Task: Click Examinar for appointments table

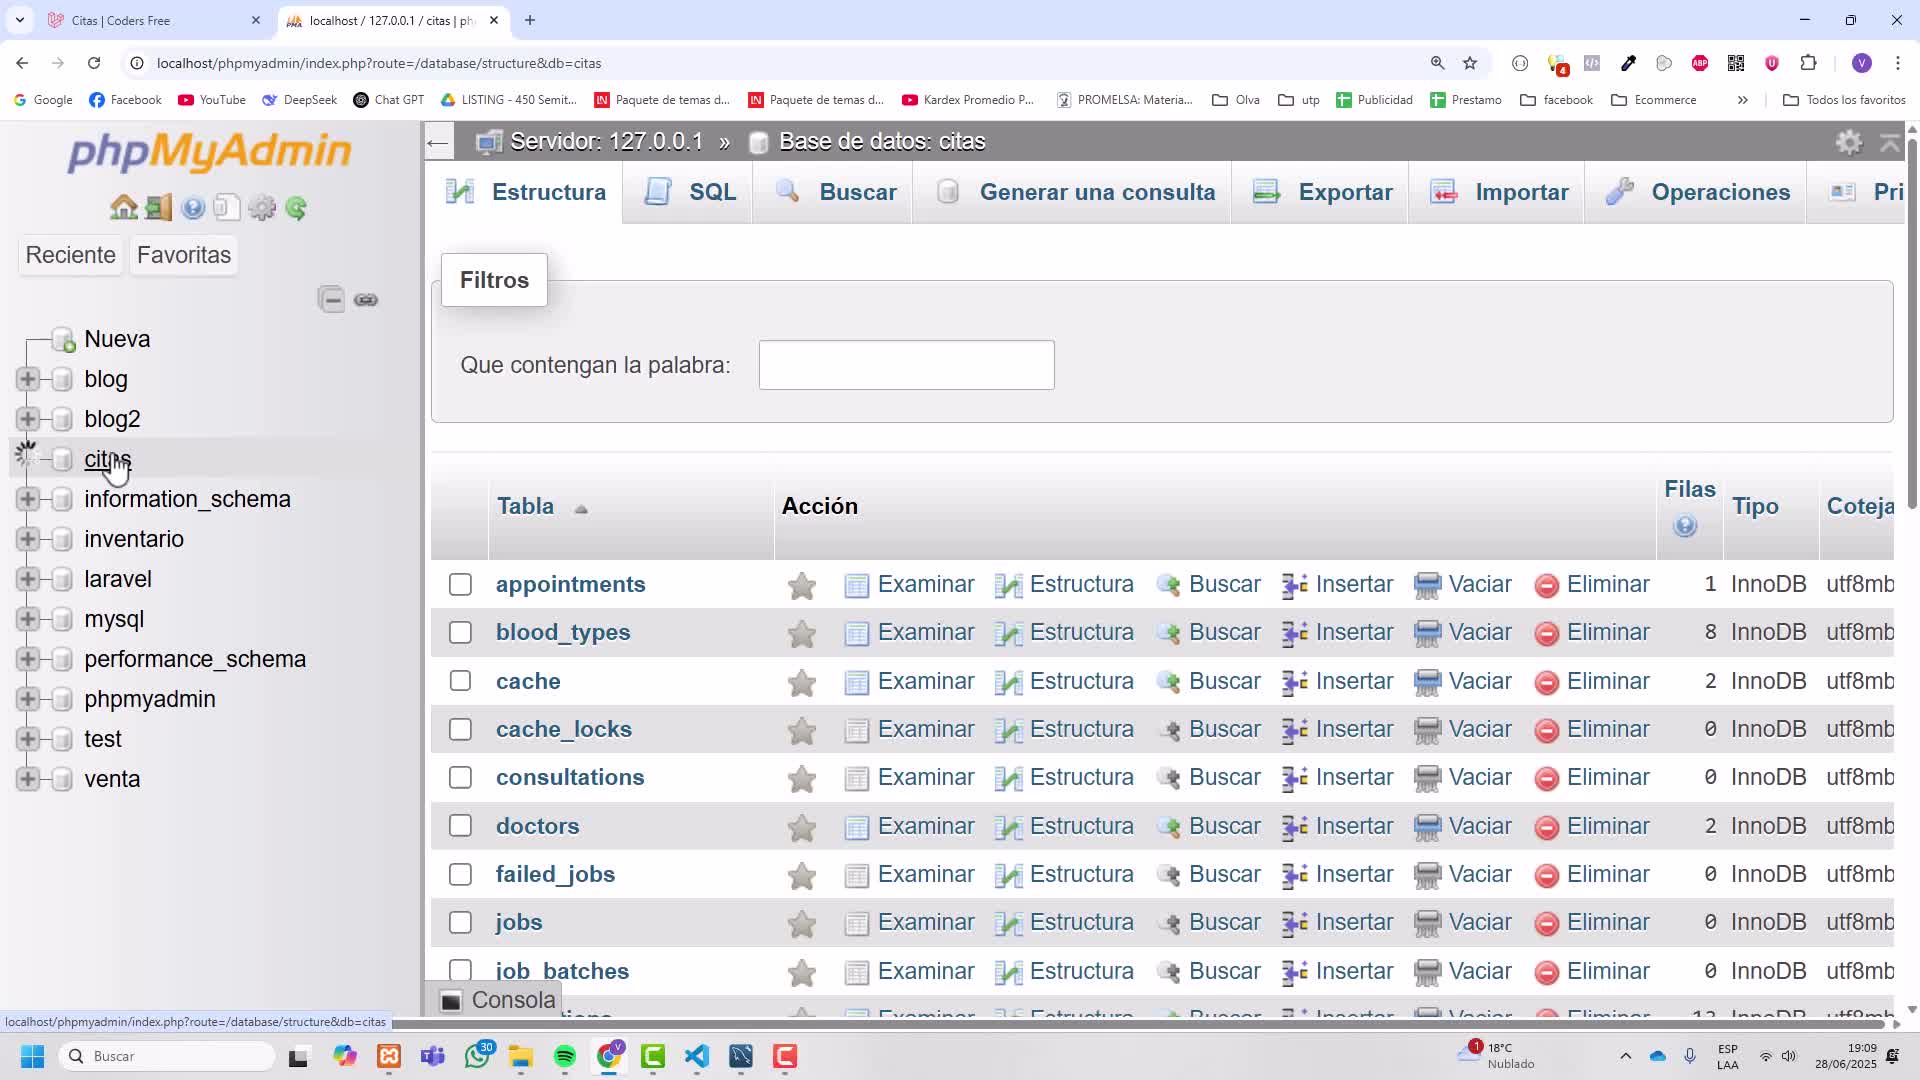Action: [909, 584]
